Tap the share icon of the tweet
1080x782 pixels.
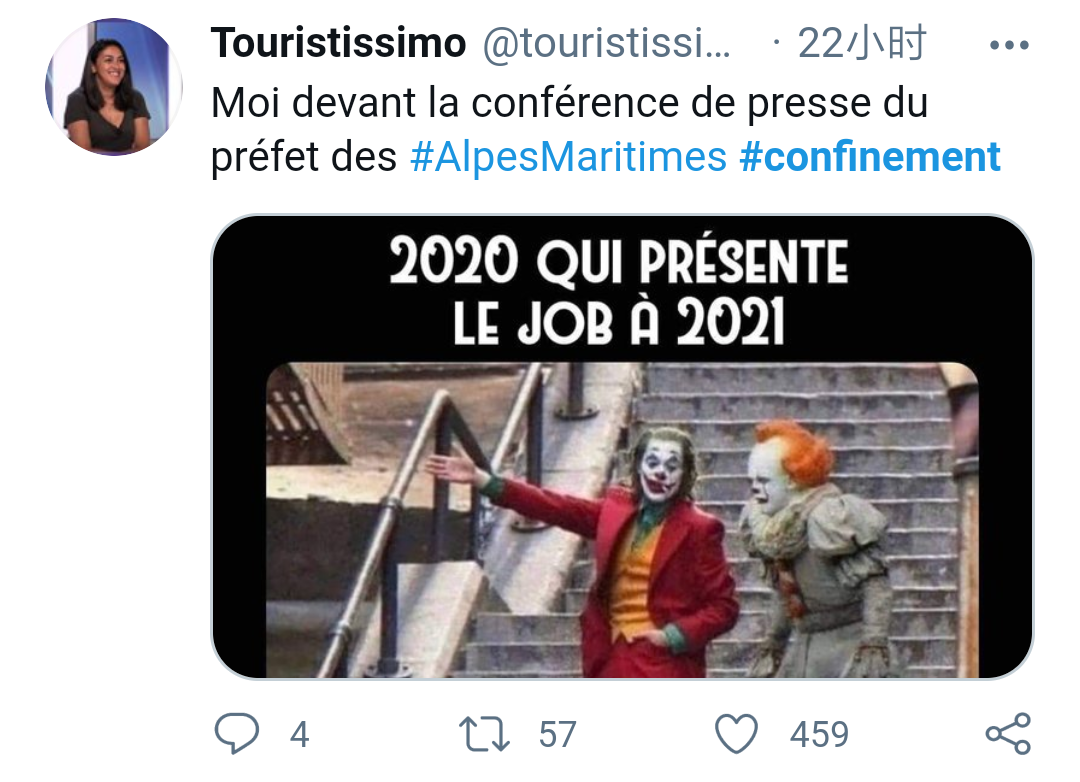pos(1008,734)
